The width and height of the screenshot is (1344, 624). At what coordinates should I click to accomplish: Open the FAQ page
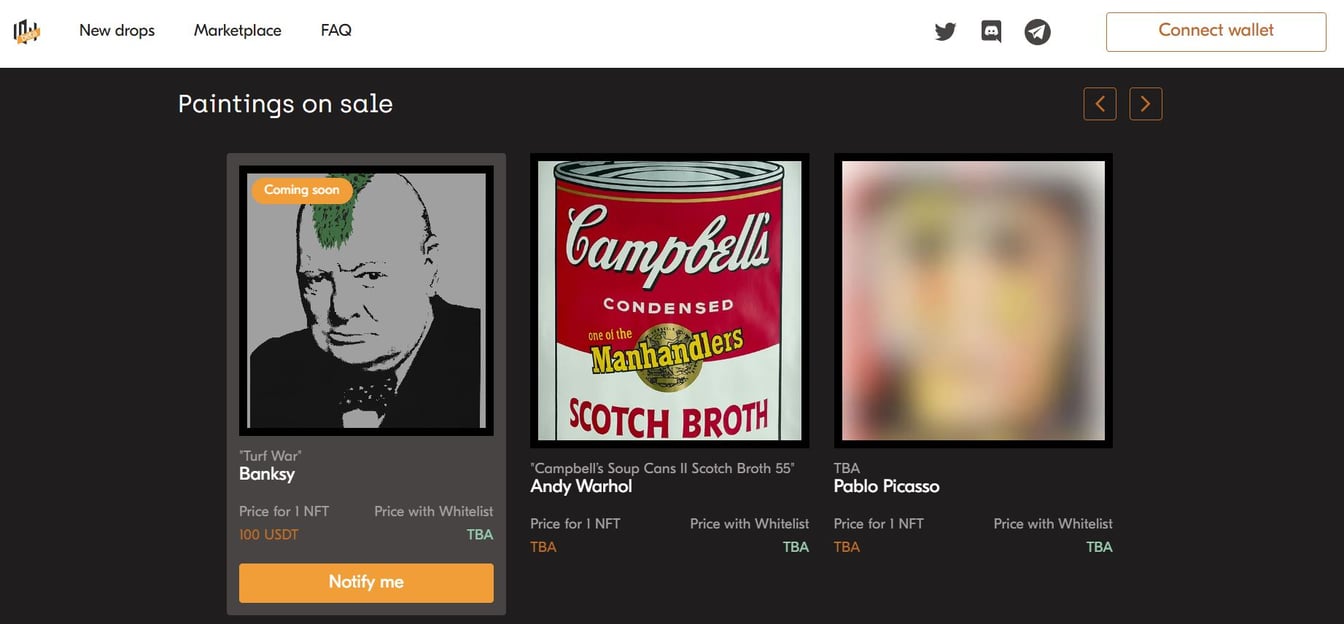[x=336, y=30]
